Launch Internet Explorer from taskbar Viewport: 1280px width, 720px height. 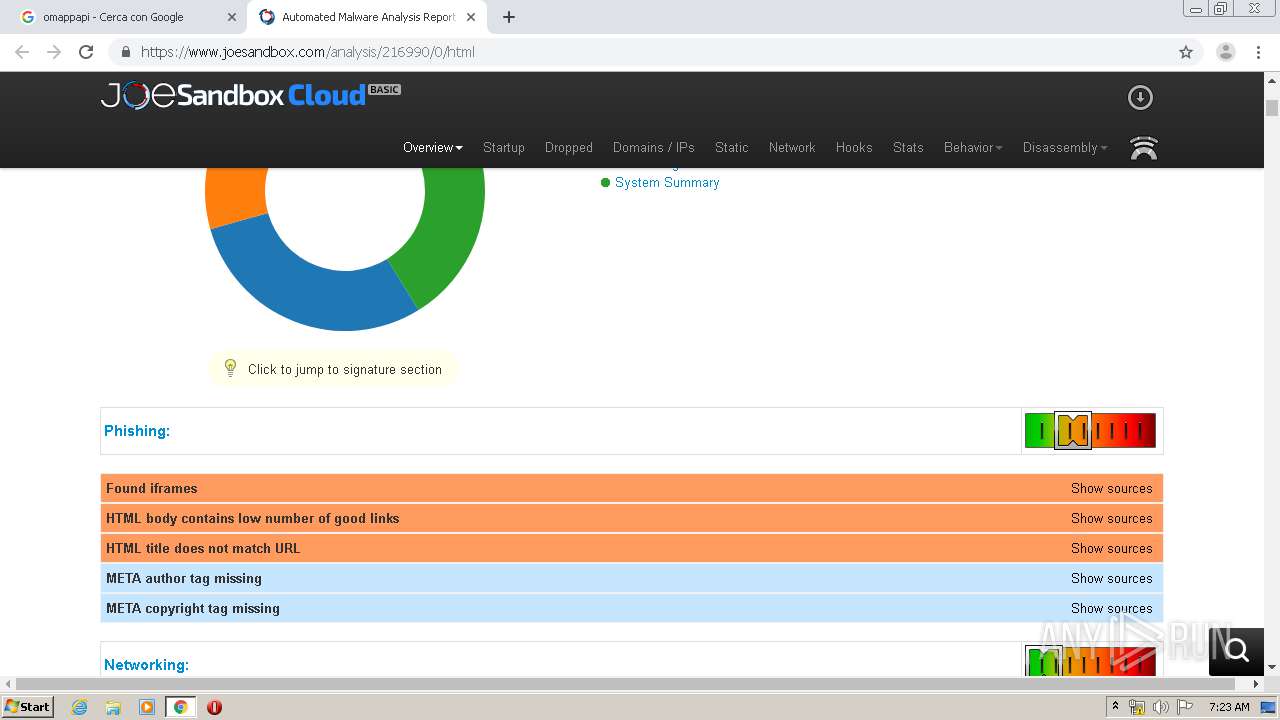[x=79, y=707]
